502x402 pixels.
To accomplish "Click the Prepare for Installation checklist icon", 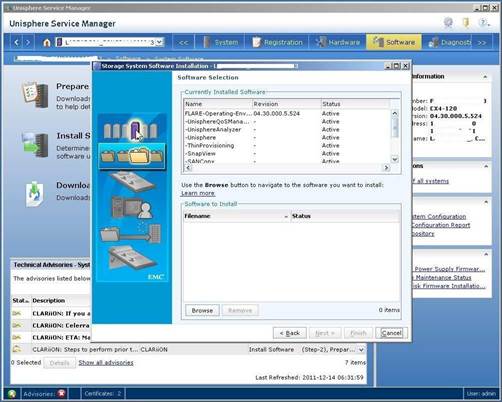I will click(35, 95).
